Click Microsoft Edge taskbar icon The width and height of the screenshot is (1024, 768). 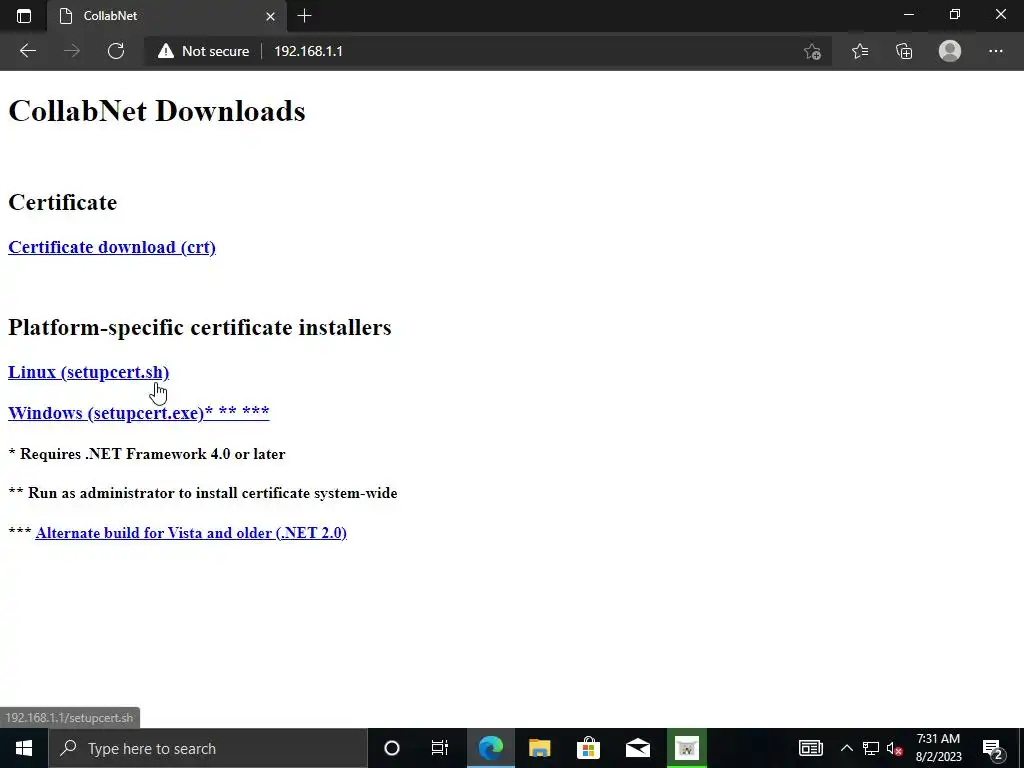click(490, 748)
